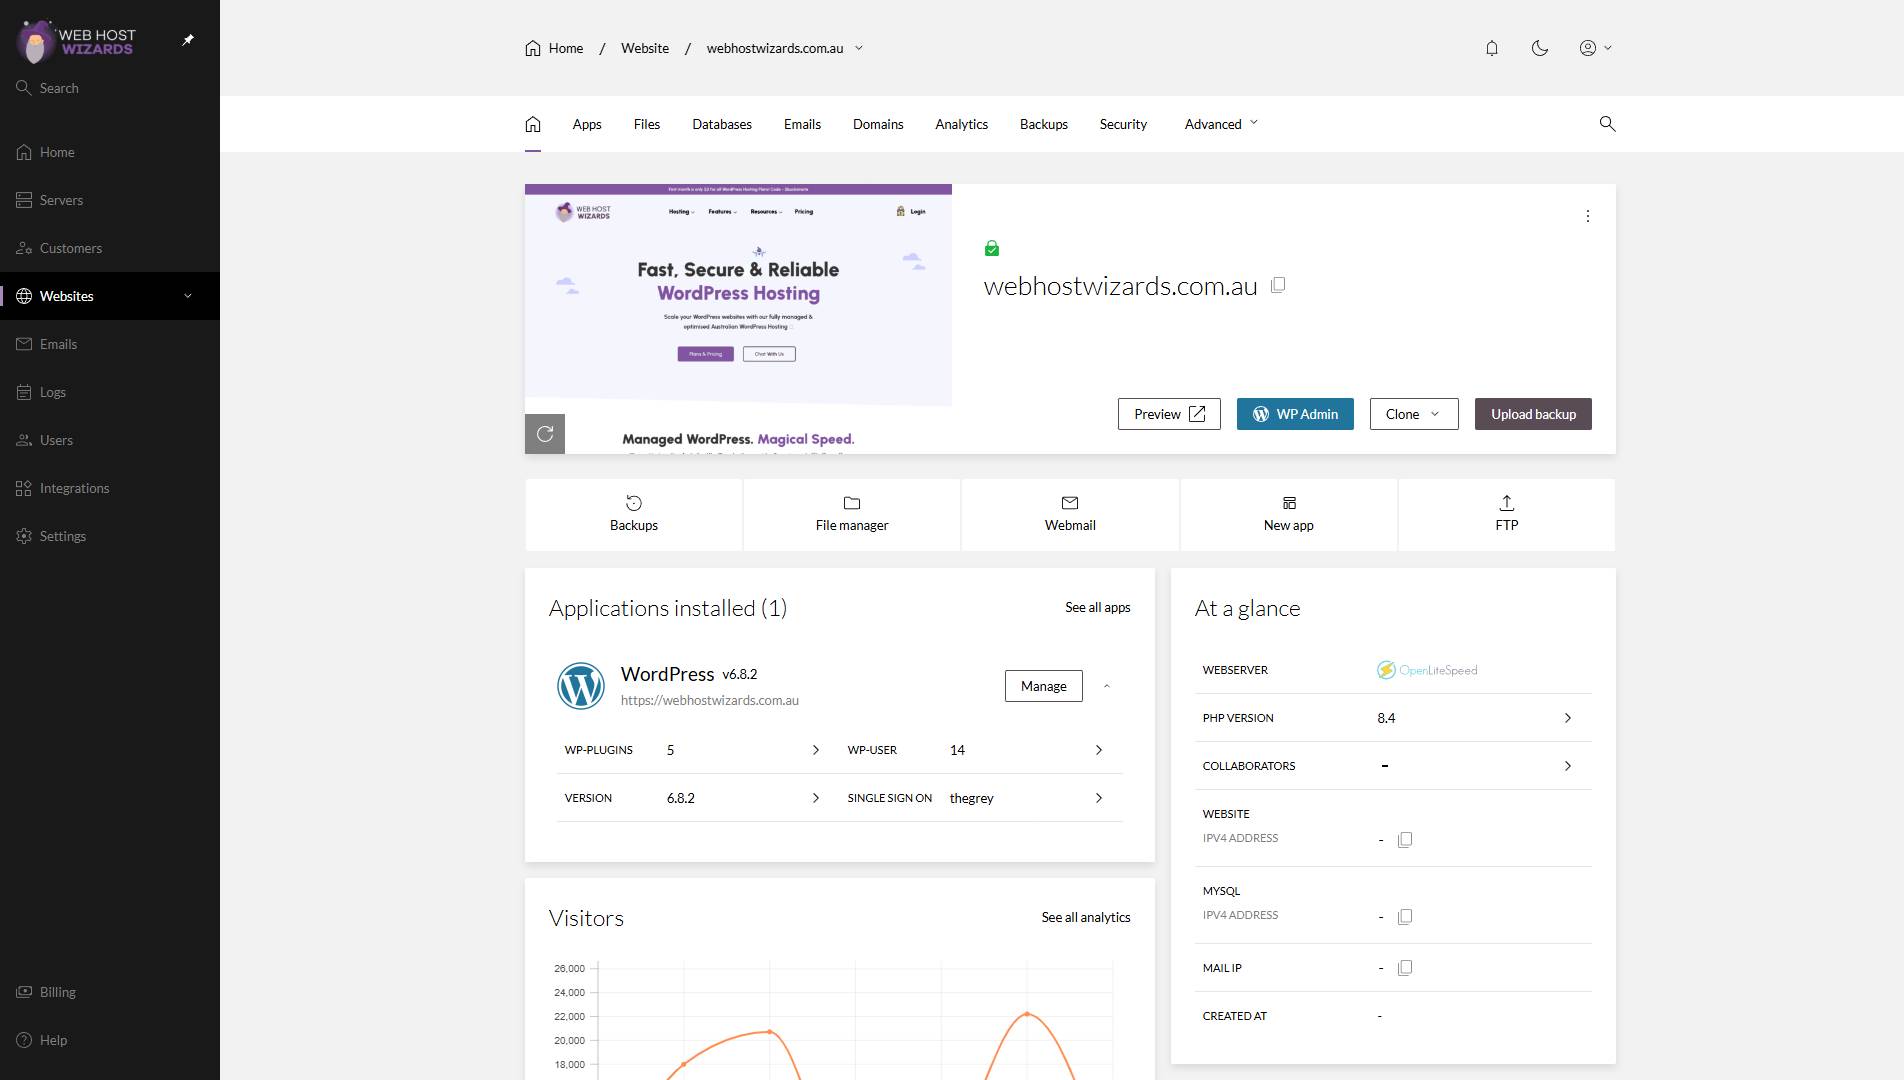
Task: Click the home icon in breadcrumb
Action: coord(533,48)
